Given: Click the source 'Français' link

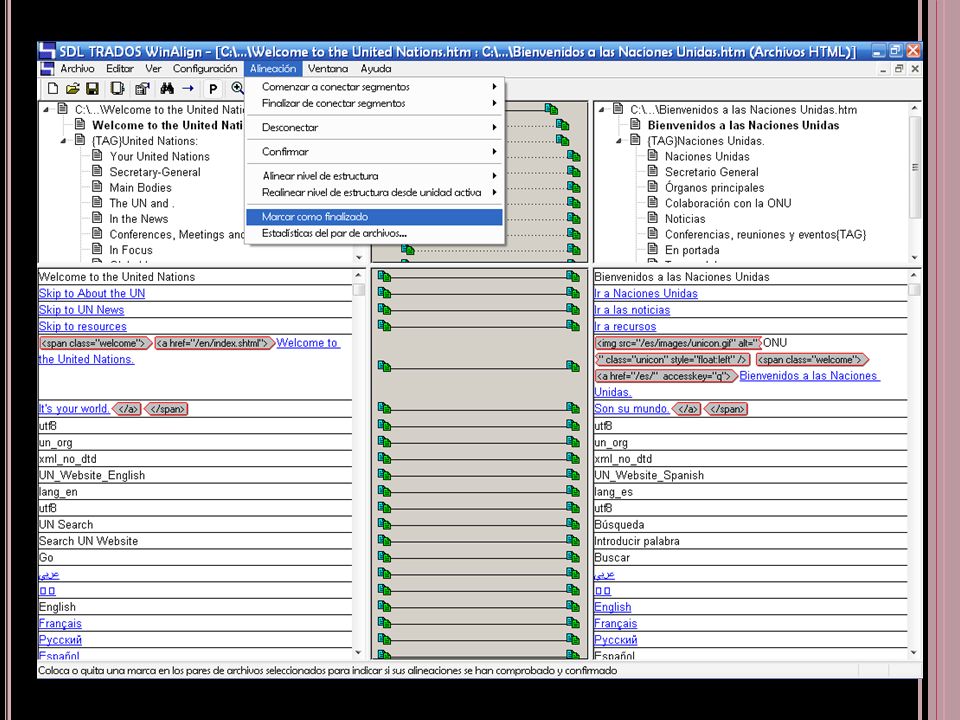Looking at the screenshot, I should coord(60,623).
